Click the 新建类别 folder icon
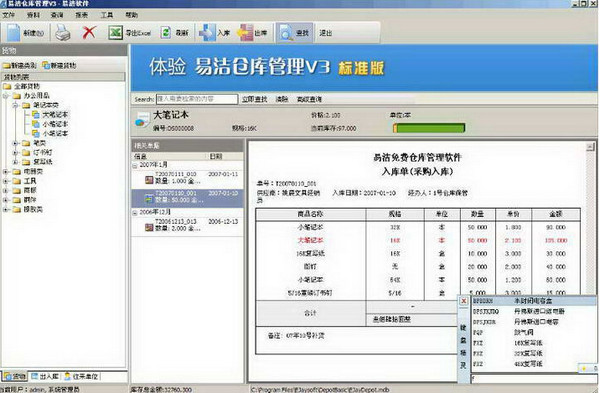Screen dimensions: 600x393 [x=6, y=66]
